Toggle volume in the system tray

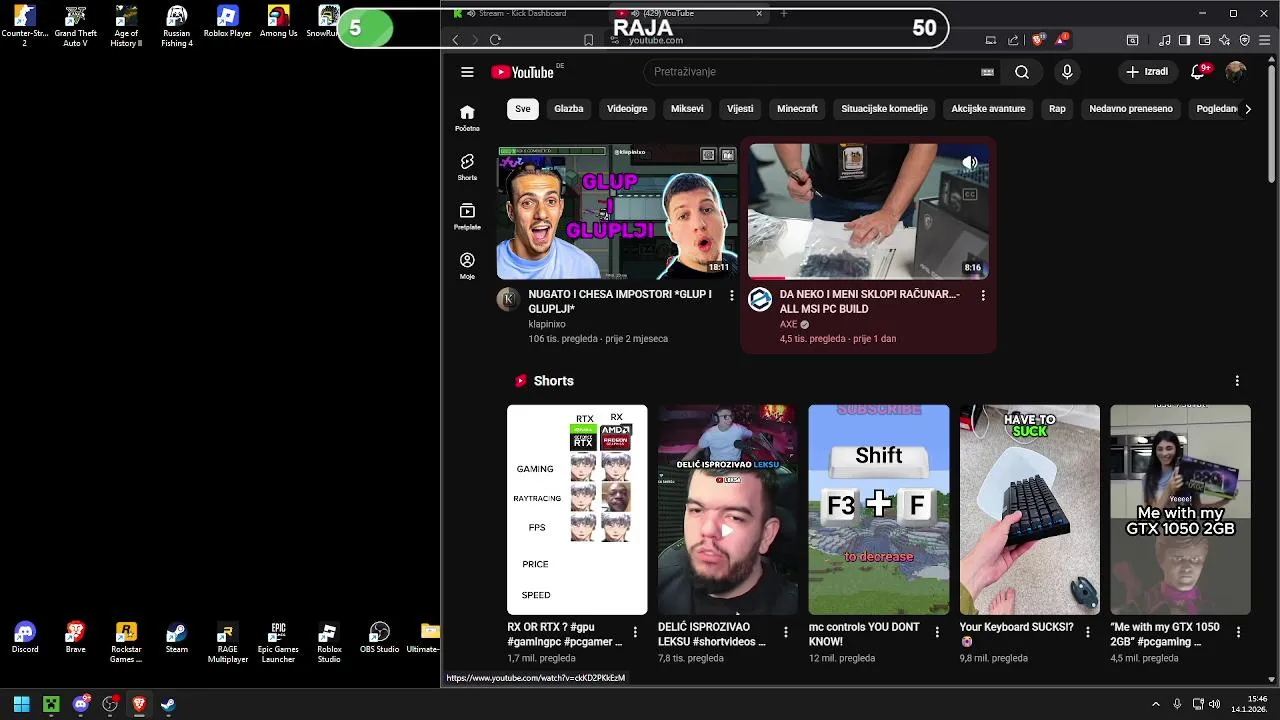(1216, 704)
